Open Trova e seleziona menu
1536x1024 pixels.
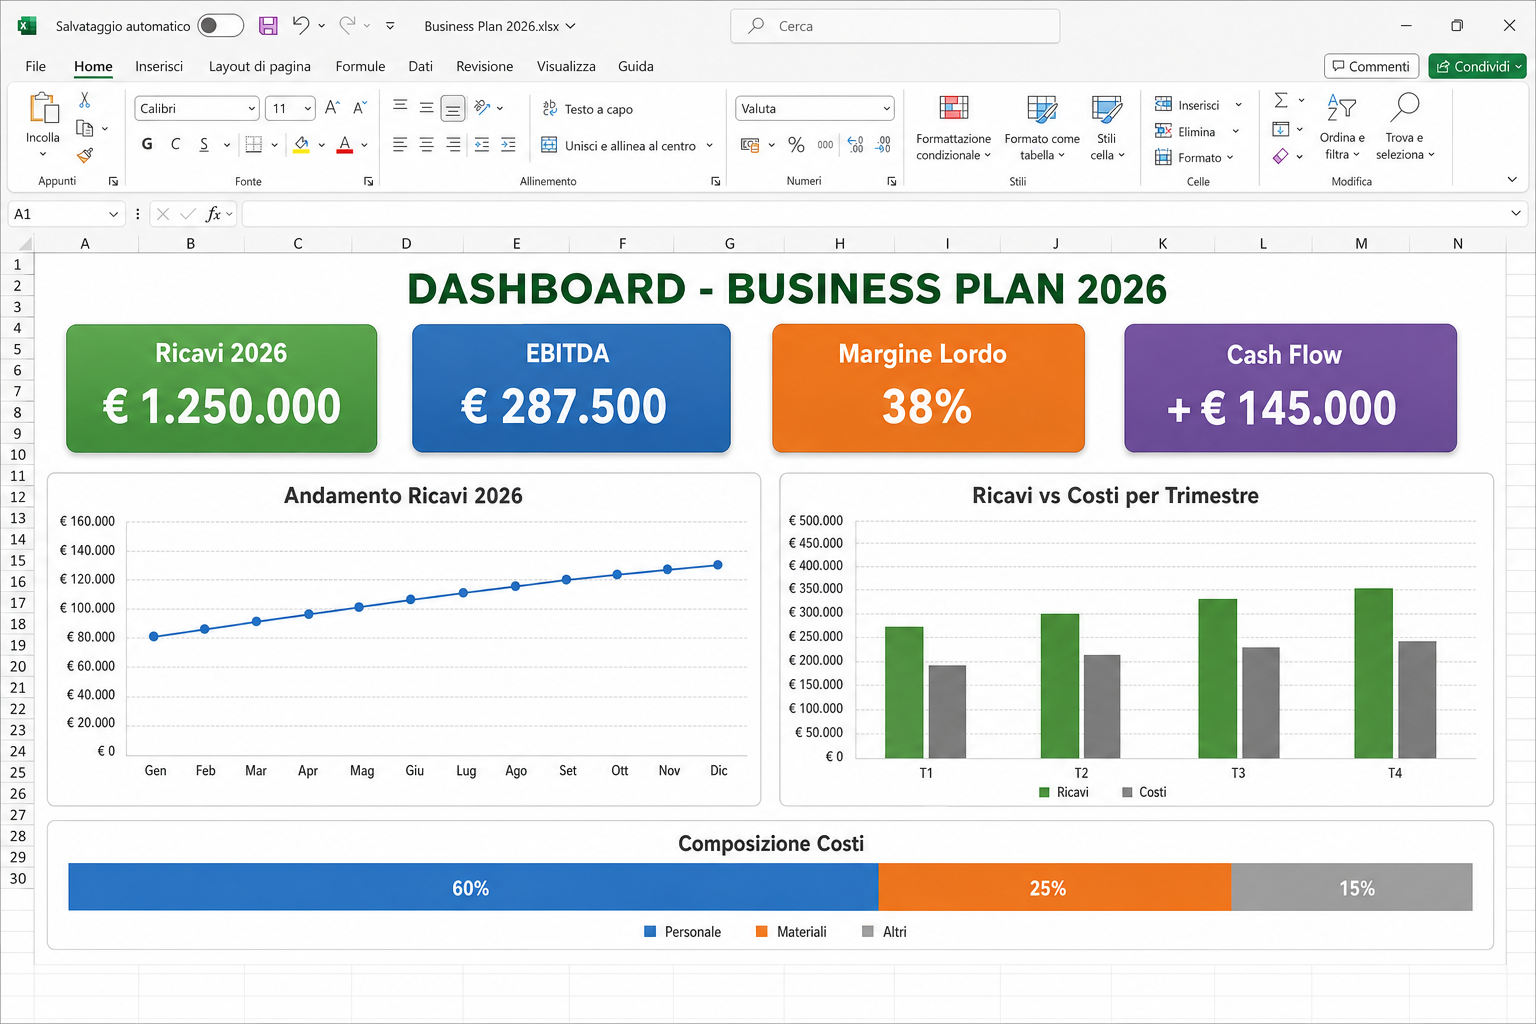click(1405, 127)
